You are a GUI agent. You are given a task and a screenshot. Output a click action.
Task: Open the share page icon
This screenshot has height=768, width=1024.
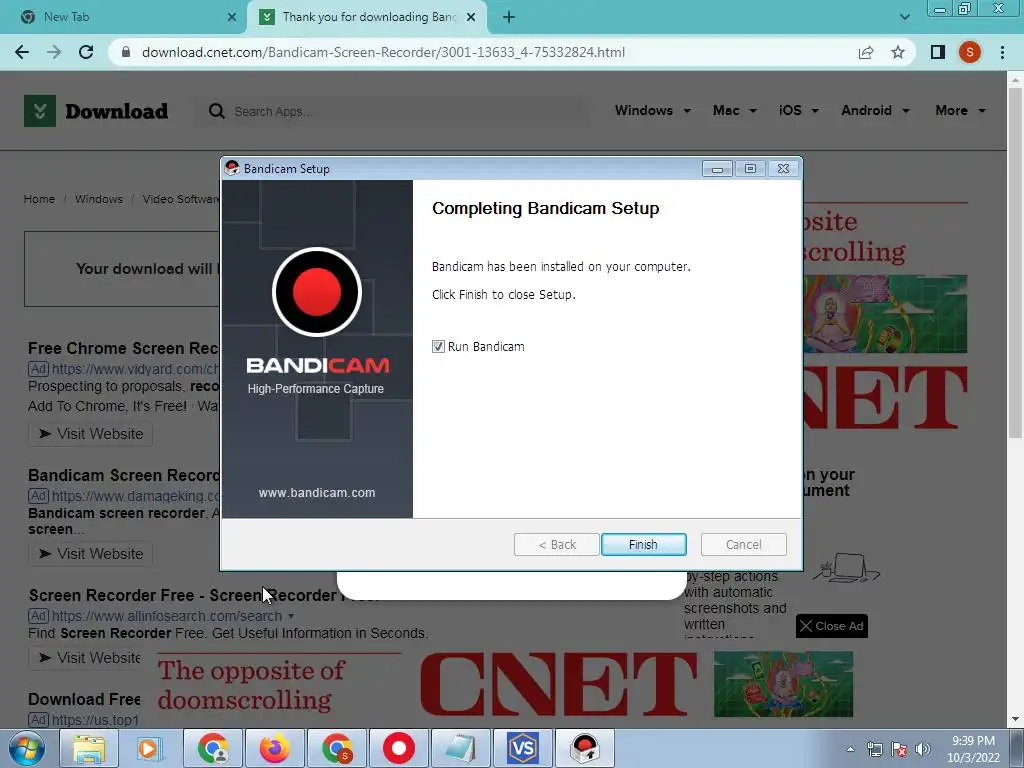click(x=866, y=52)
